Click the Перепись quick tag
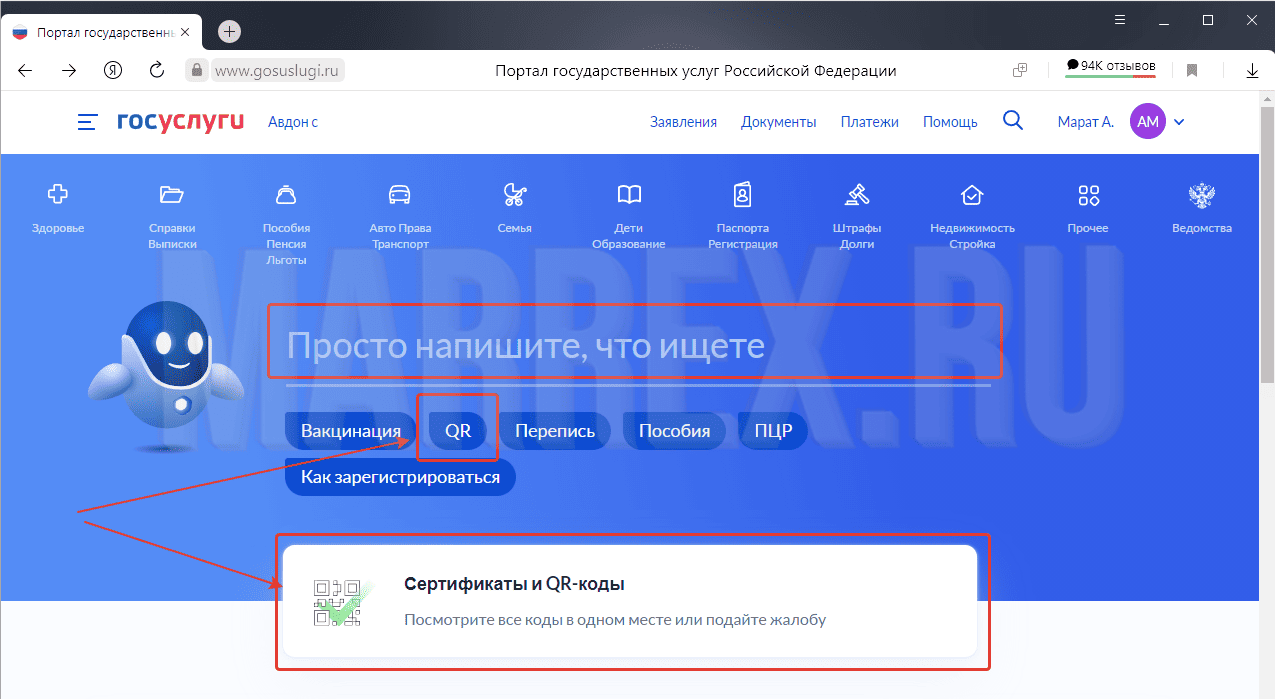This screenshot has width=1275, height=699. pyautogui.click(x=555, y=431)
